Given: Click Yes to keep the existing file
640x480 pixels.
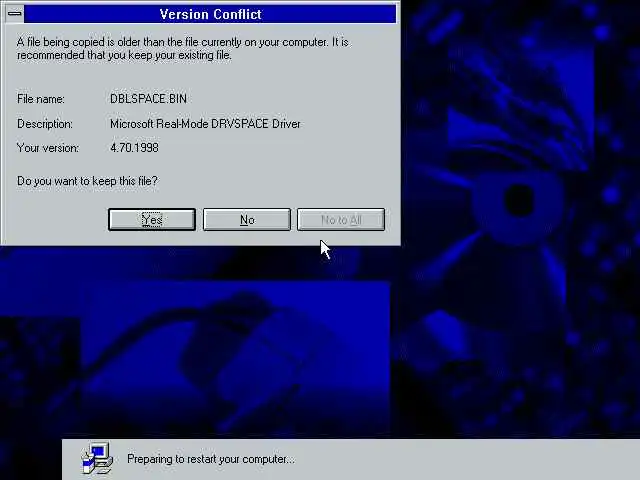Looking at the screenshot, I should [x=152, y=220].
